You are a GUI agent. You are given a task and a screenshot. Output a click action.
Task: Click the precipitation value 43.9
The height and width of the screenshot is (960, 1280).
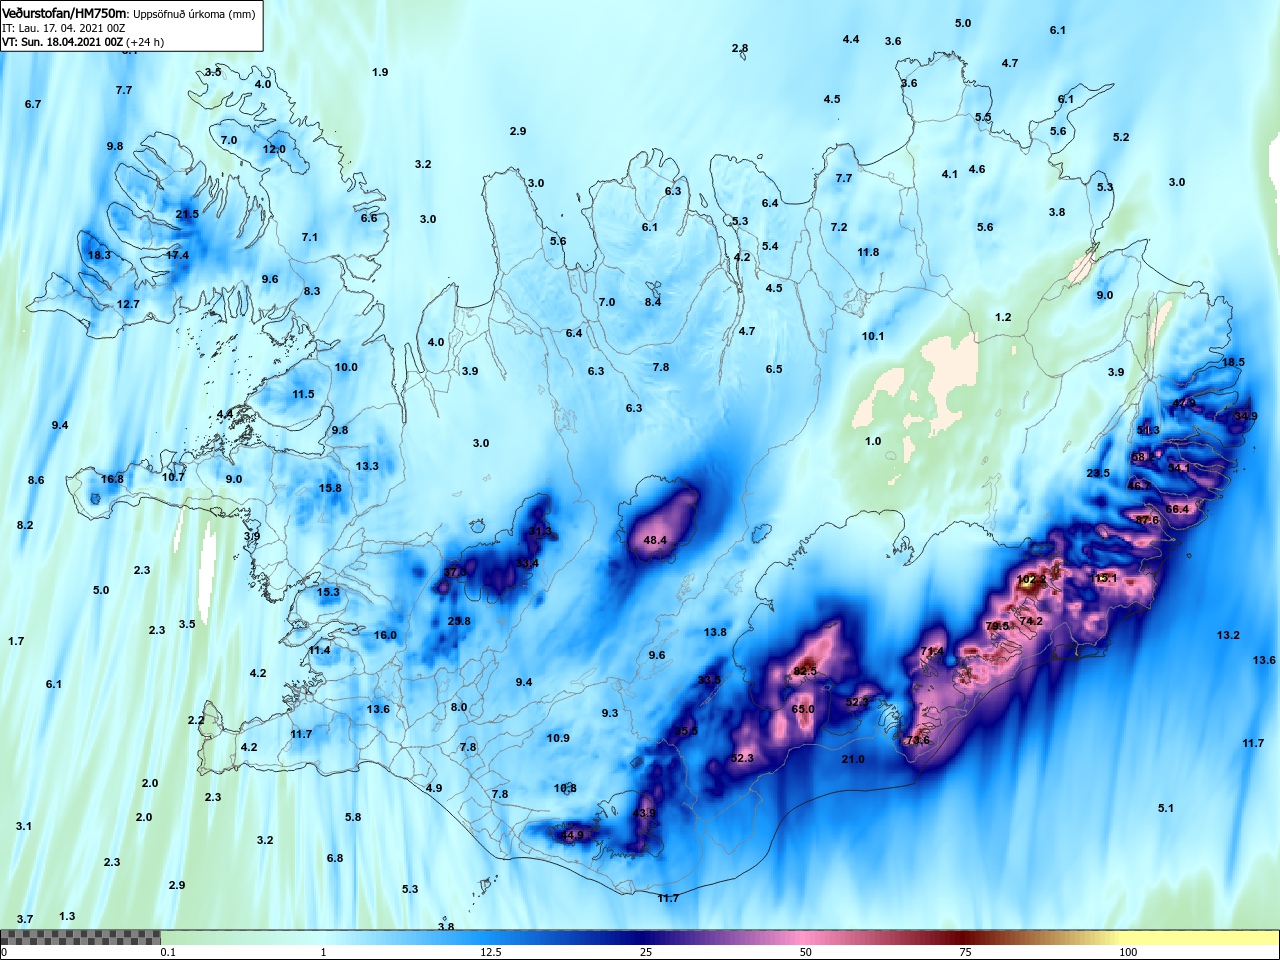tap(645, 813)
